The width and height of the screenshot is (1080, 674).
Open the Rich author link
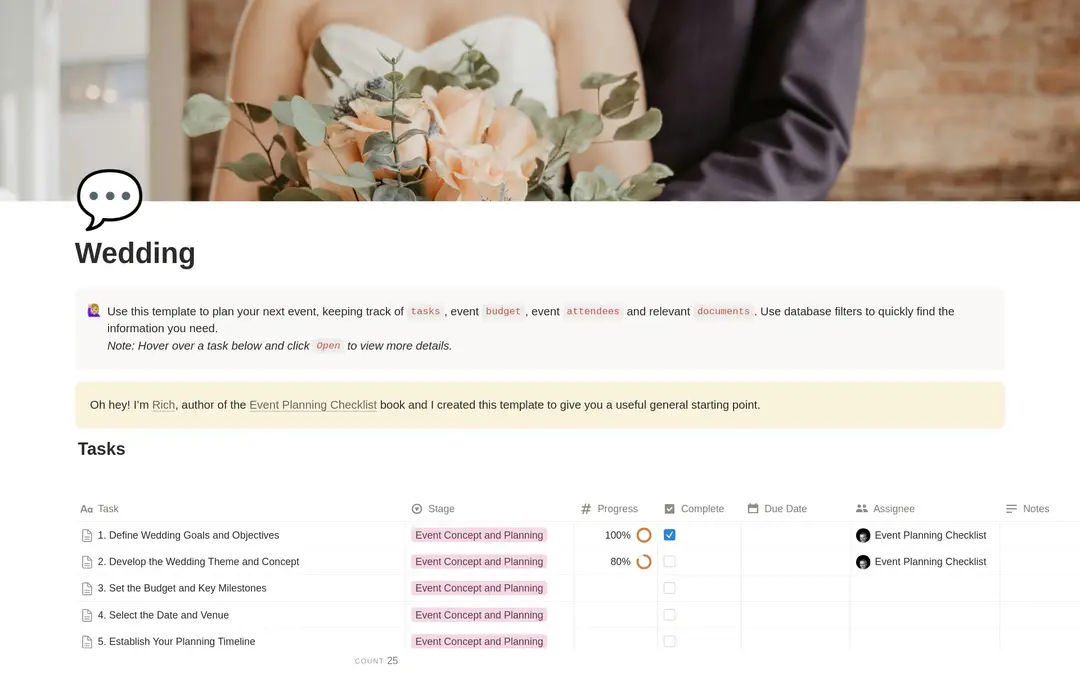coord(163,405)
